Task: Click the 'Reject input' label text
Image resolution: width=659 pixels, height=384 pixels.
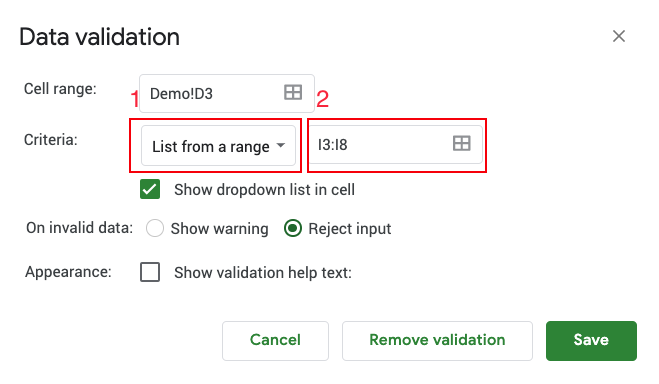Action: 350,229
